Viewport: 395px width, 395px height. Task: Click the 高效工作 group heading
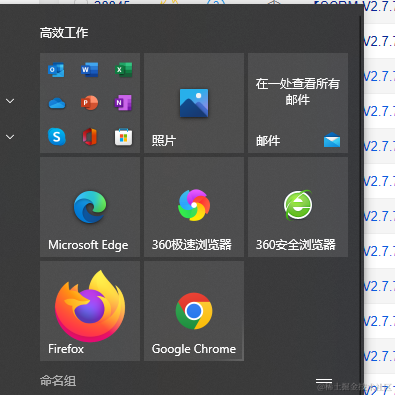(x=64, y=33)
